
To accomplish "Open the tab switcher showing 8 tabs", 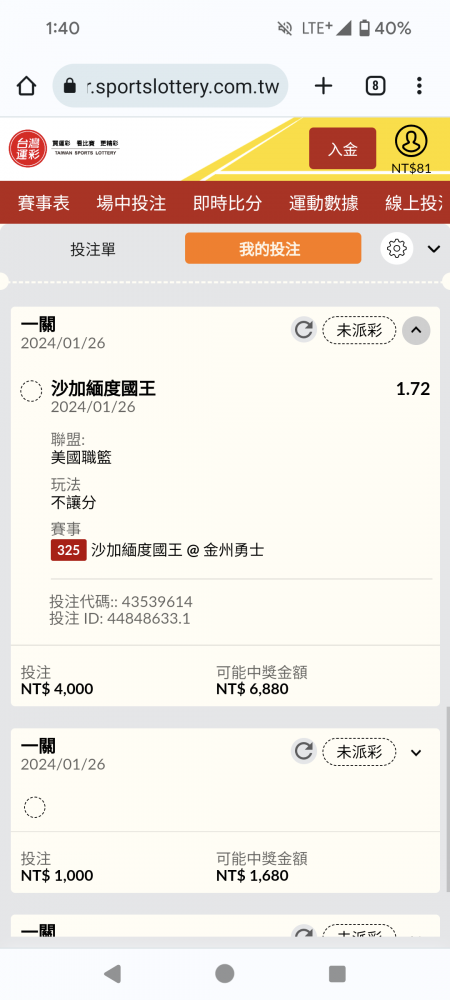I will (375, 85).
